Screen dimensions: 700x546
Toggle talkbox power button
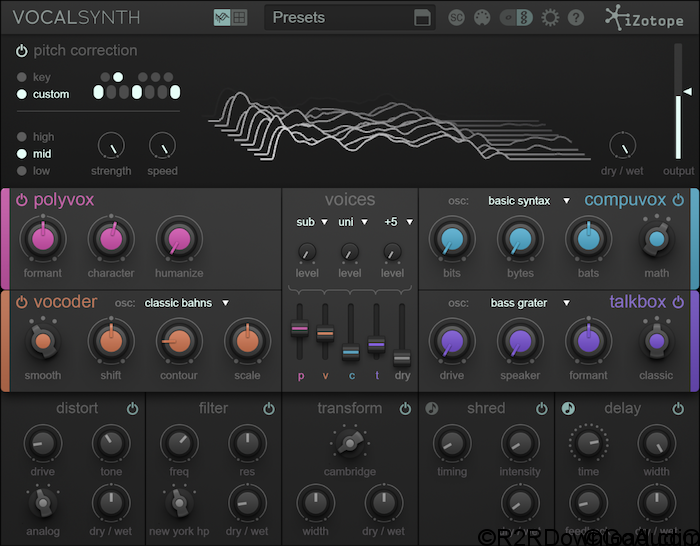(678, 302)
